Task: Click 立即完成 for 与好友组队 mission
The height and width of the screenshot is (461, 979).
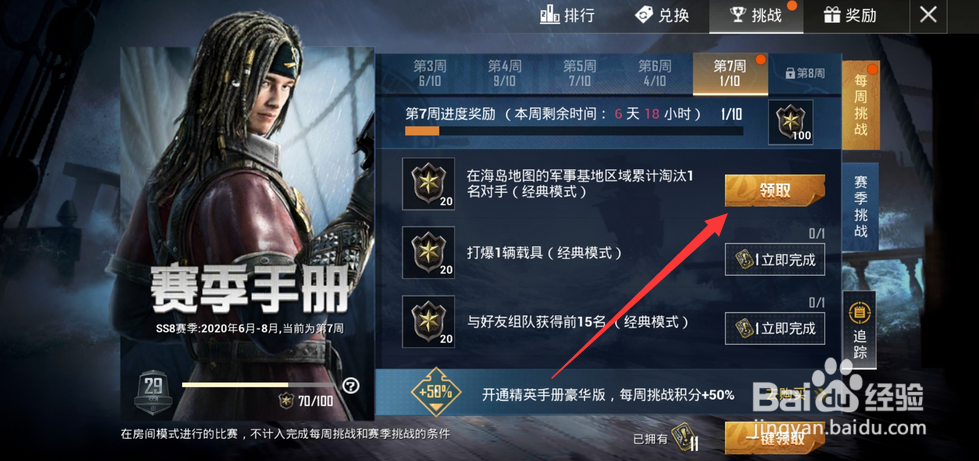Action: pyautogui.click(x=774, y=328)
